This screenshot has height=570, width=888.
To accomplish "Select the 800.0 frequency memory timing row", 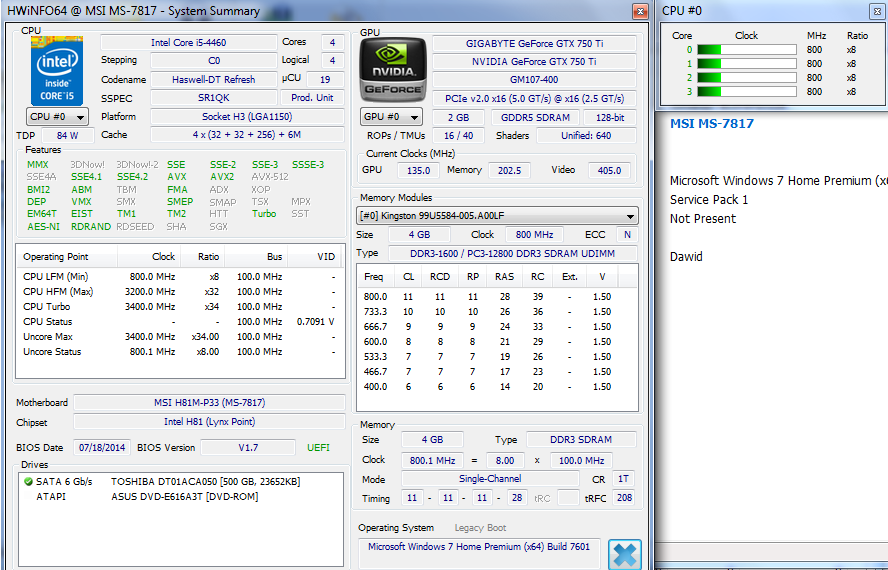I will pyautogui.click(x=497, y=297).
